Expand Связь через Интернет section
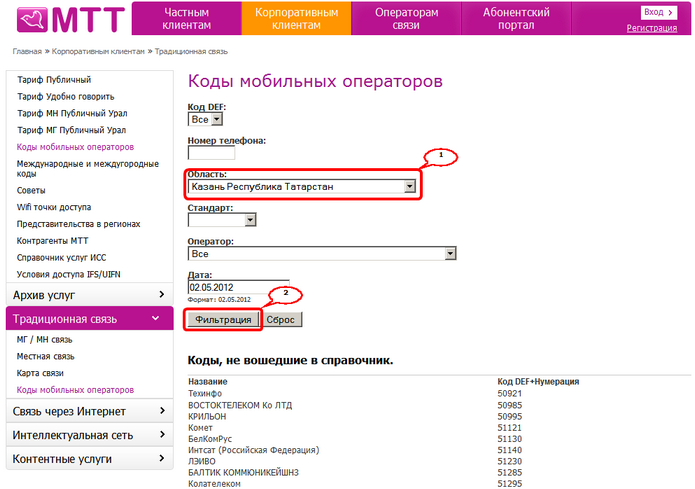695x489 pixels. click(x=89, y=411)
